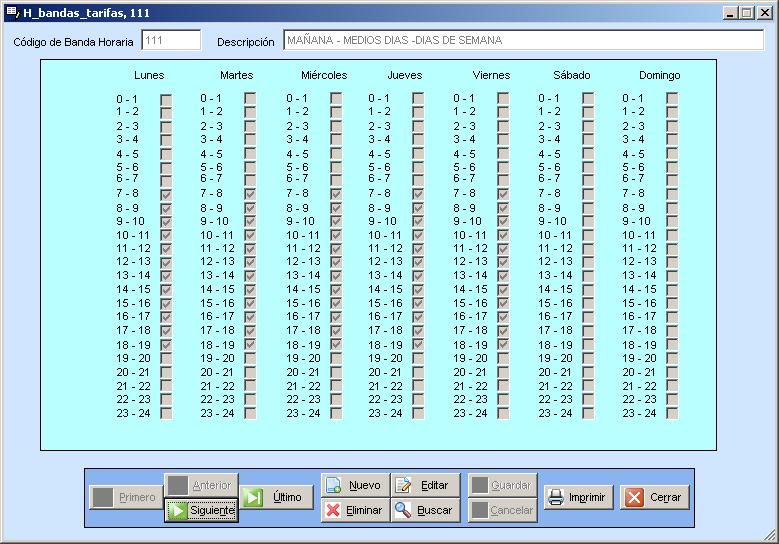This screenshot has width=779, height=544.
Task: Toggle Sábado 17 - 18 checkbox
Action: click(x=588, y=330)
